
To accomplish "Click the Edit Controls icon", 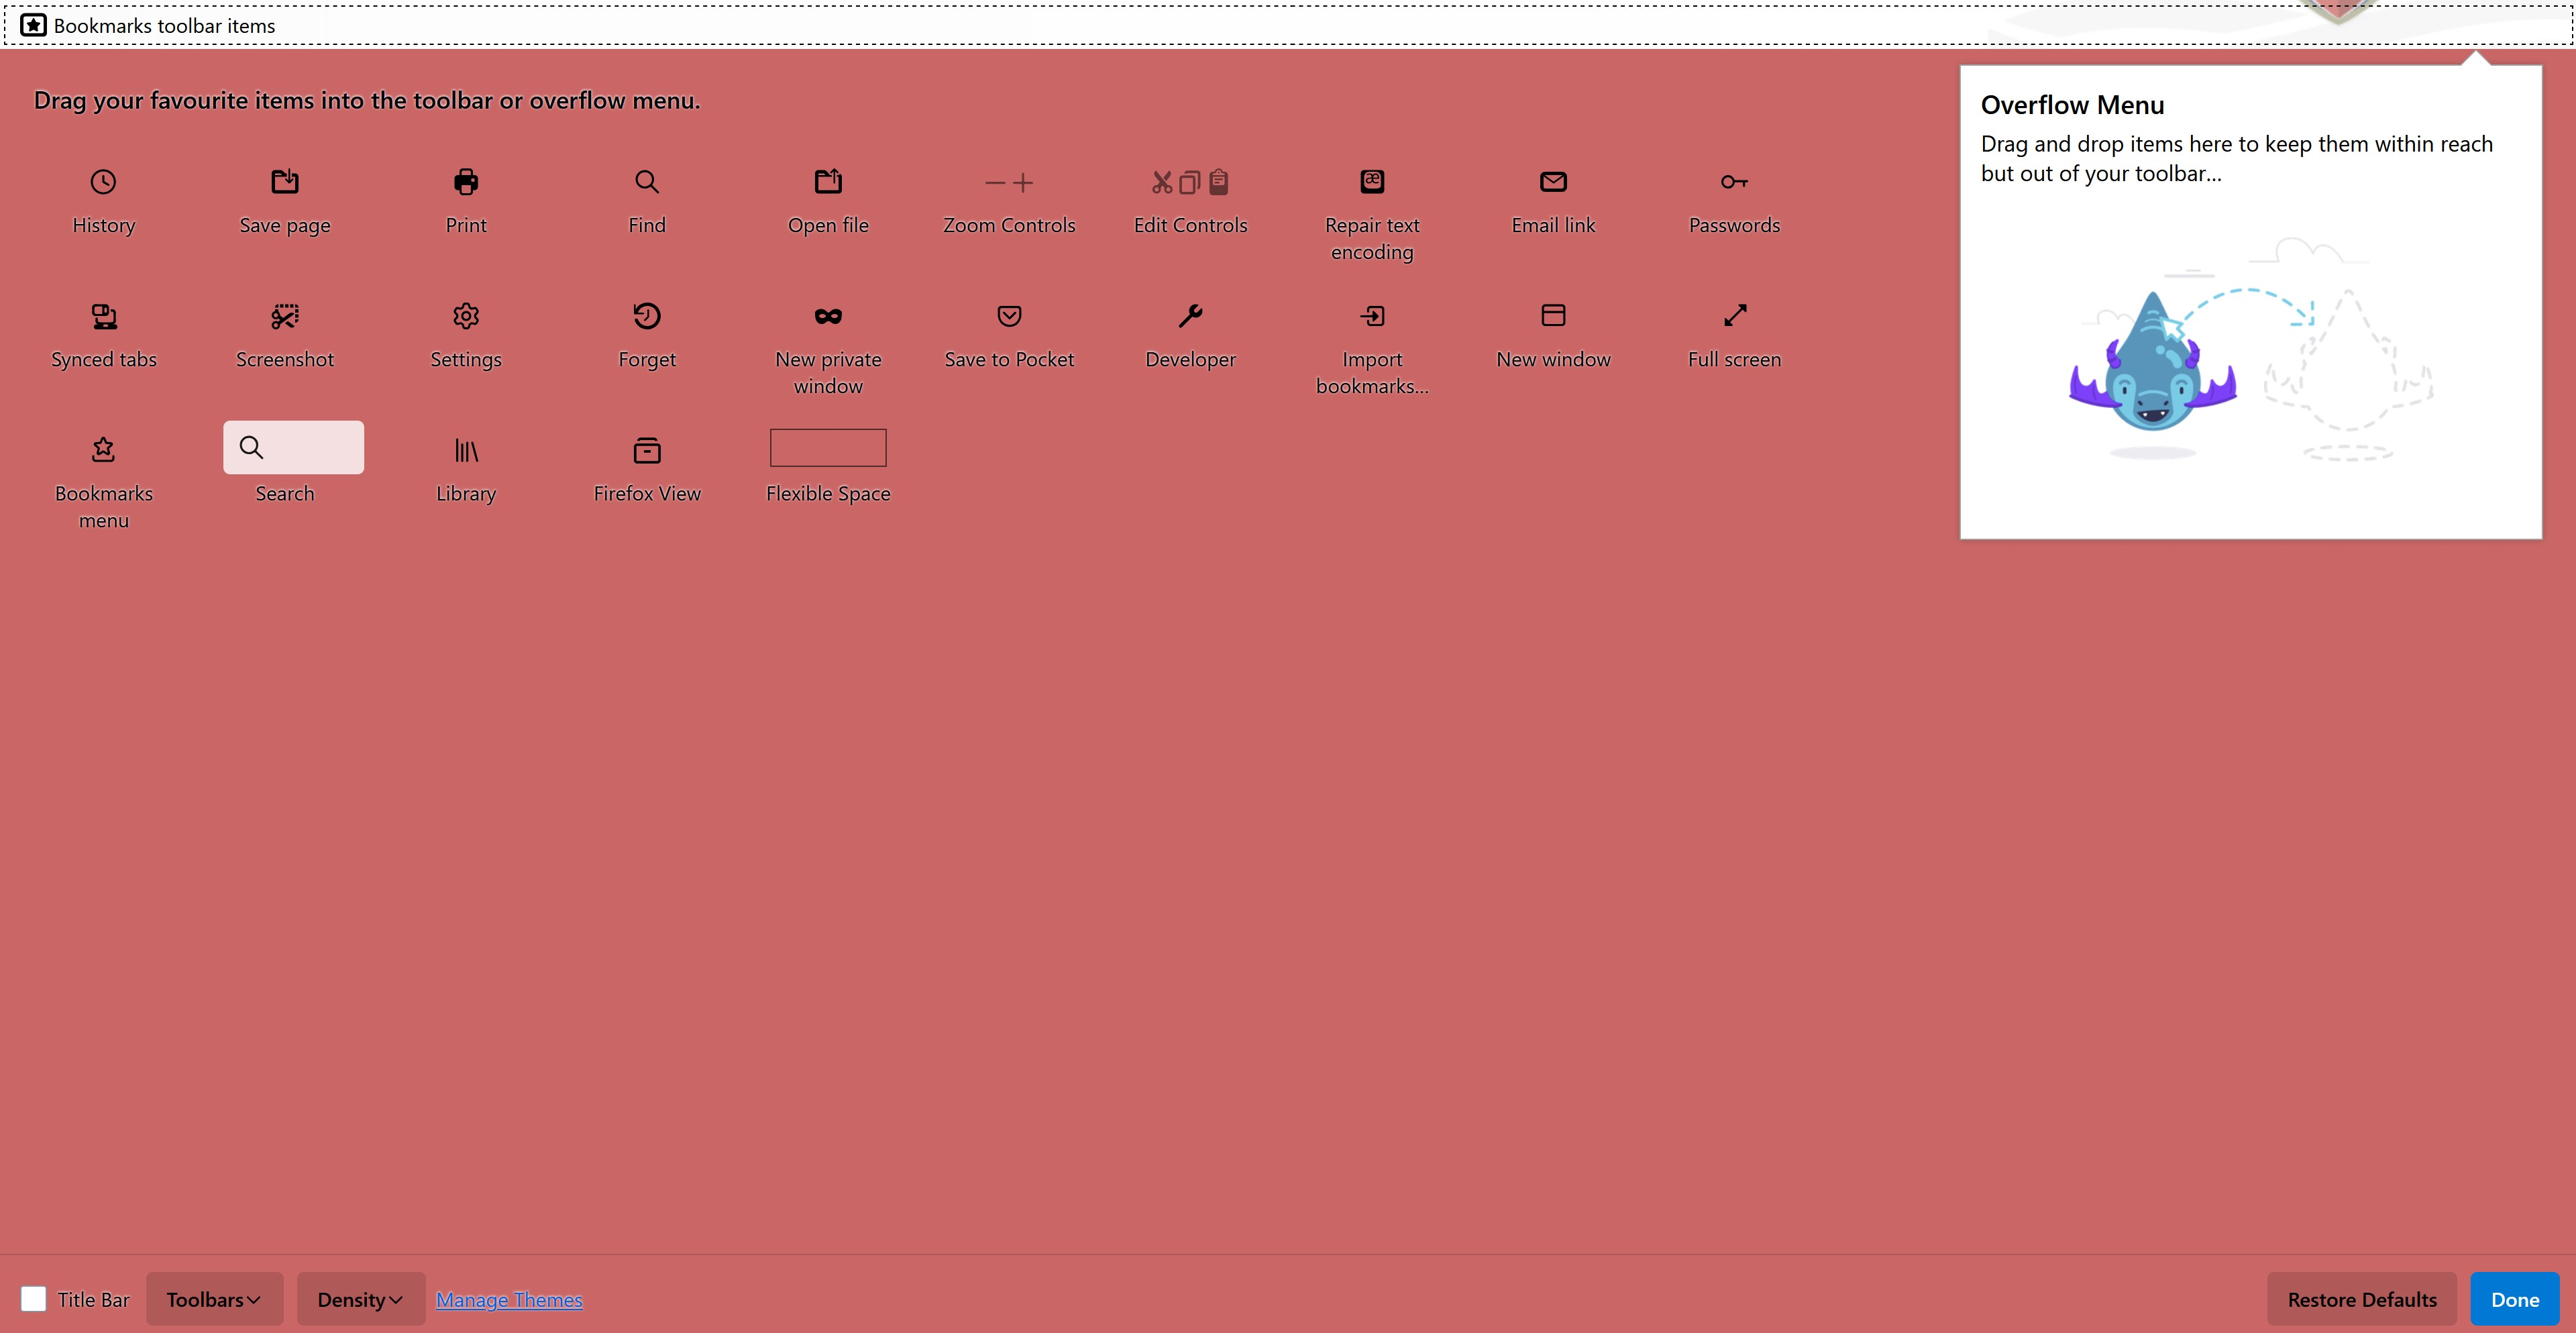I will (x=1190, y=182).
